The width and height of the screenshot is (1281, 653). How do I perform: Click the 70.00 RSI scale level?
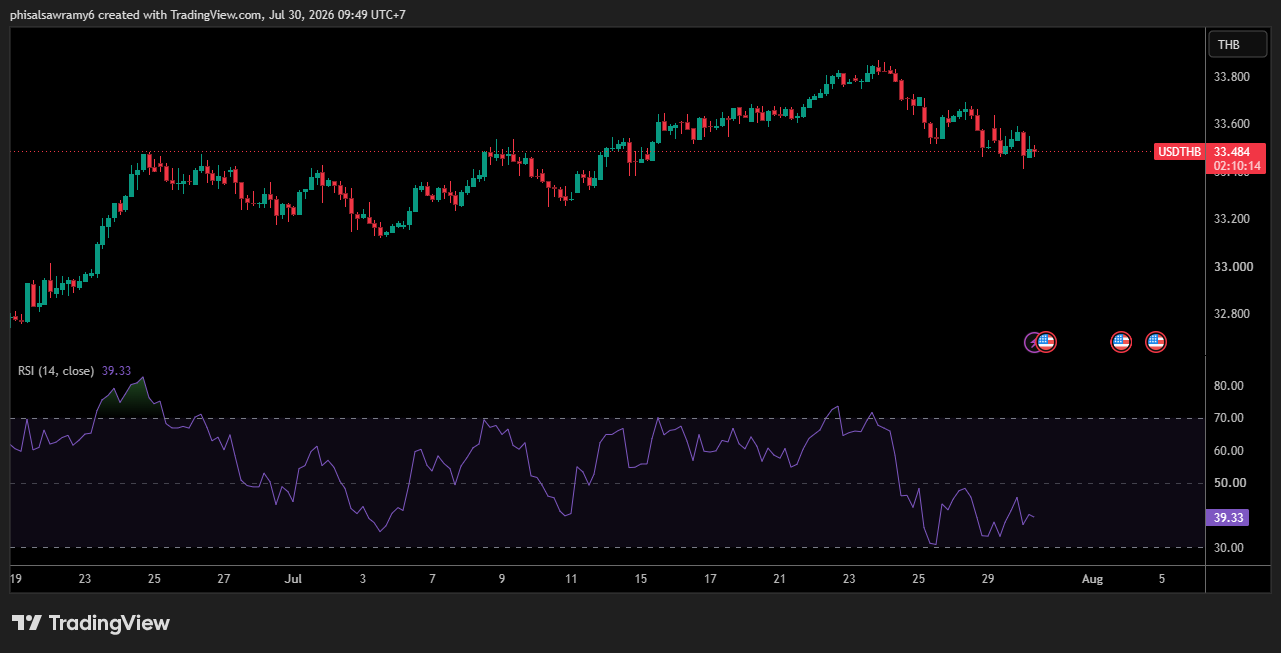point(1228,418)
